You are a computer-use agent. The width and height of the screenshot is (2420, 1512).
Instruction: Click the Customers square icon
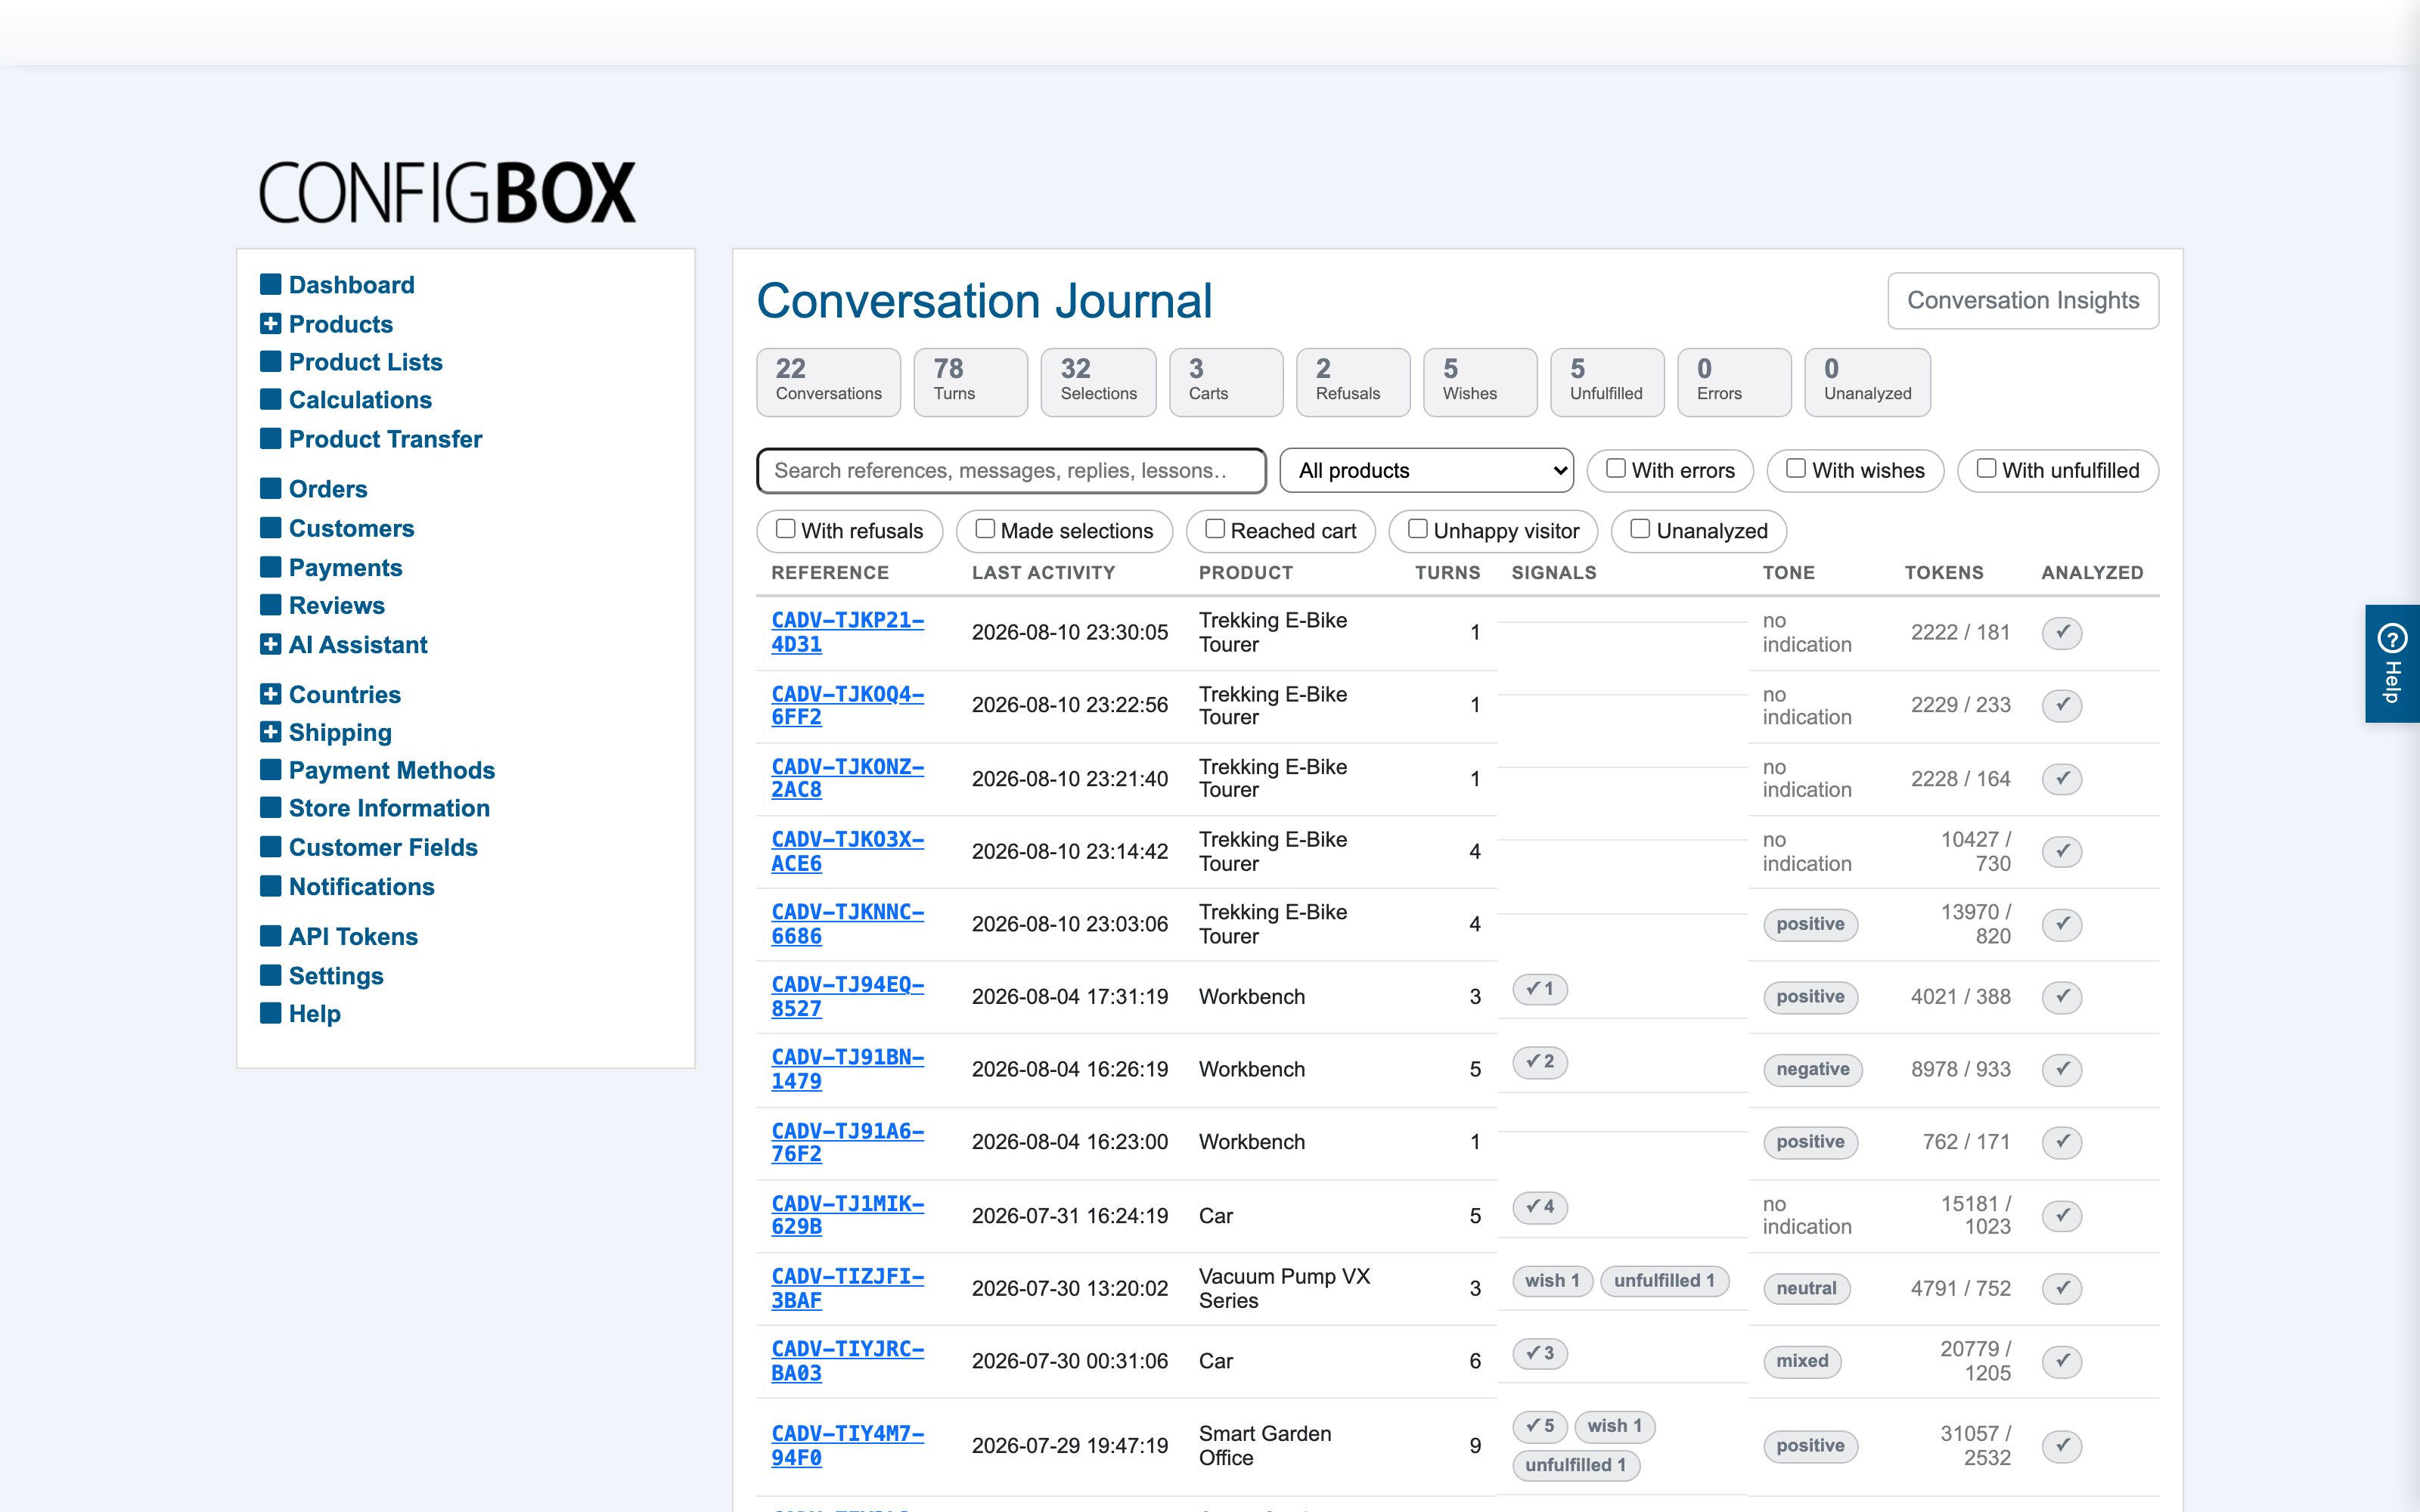[270, 527]
